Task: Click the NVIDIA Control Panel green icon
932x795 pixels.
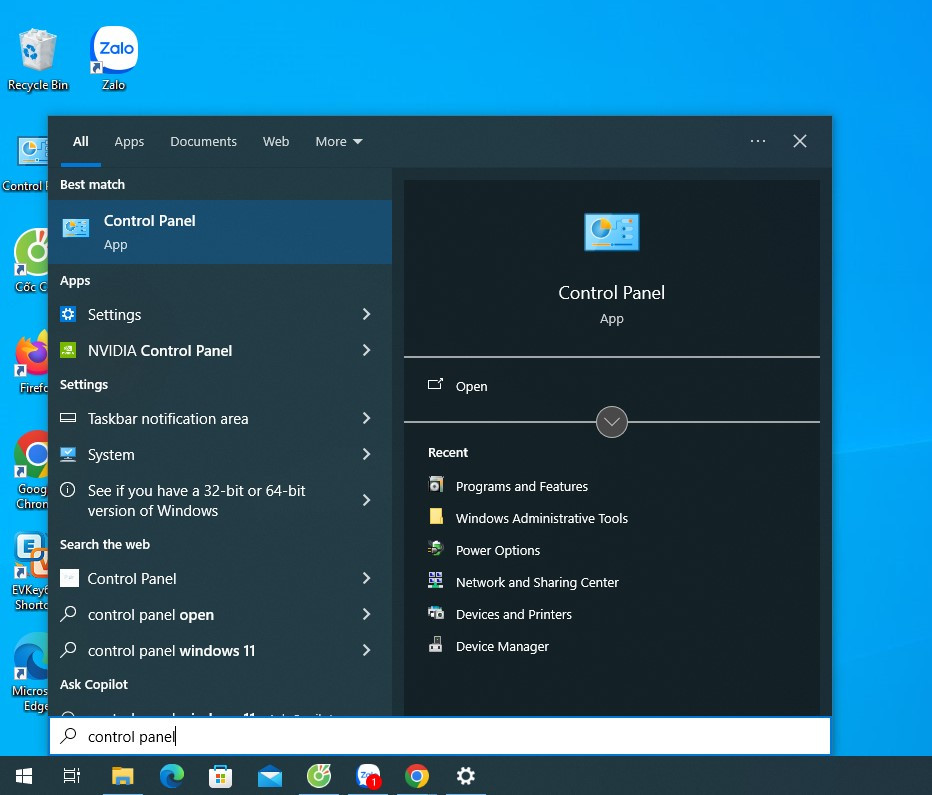Action: click(68, 350)
